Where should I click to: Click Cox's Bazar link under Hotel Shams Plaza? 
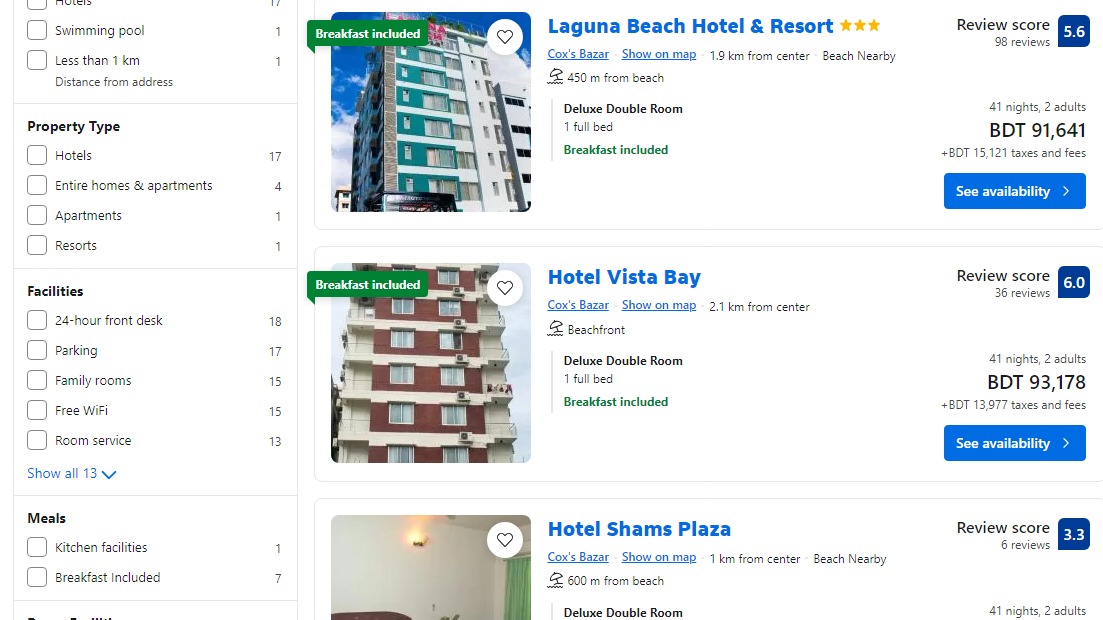tap(578, 557)
